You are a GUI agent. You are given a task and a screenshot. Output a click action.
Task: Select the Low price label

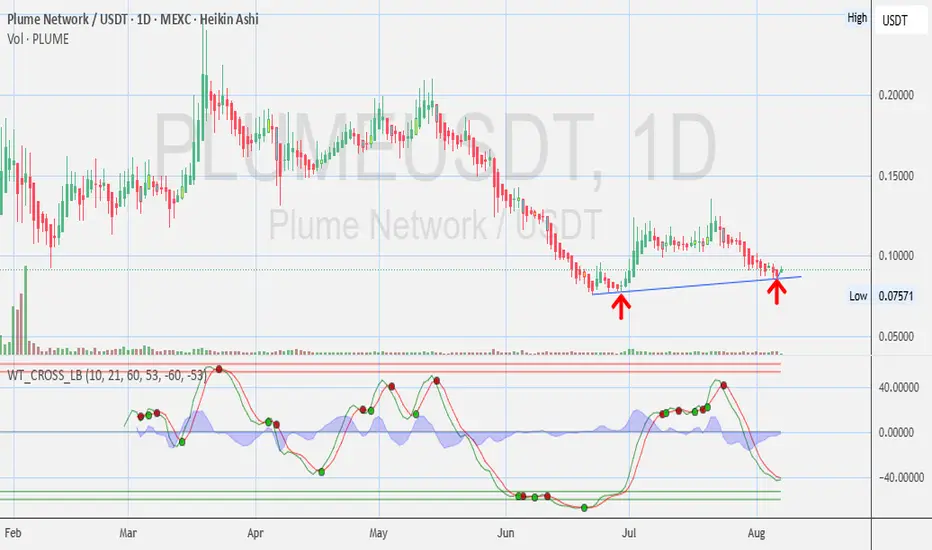[x=858, y=296]
